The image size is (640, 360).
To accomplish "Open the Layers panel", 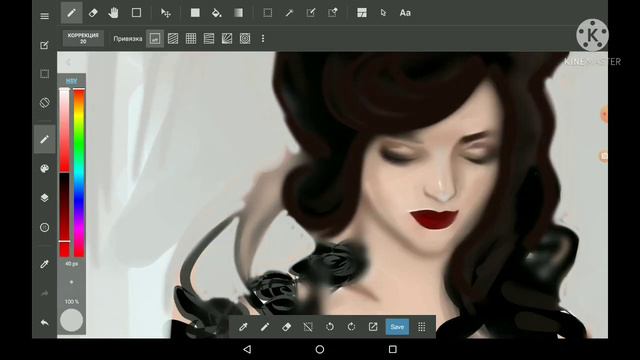I will click(x=44, y=198).
